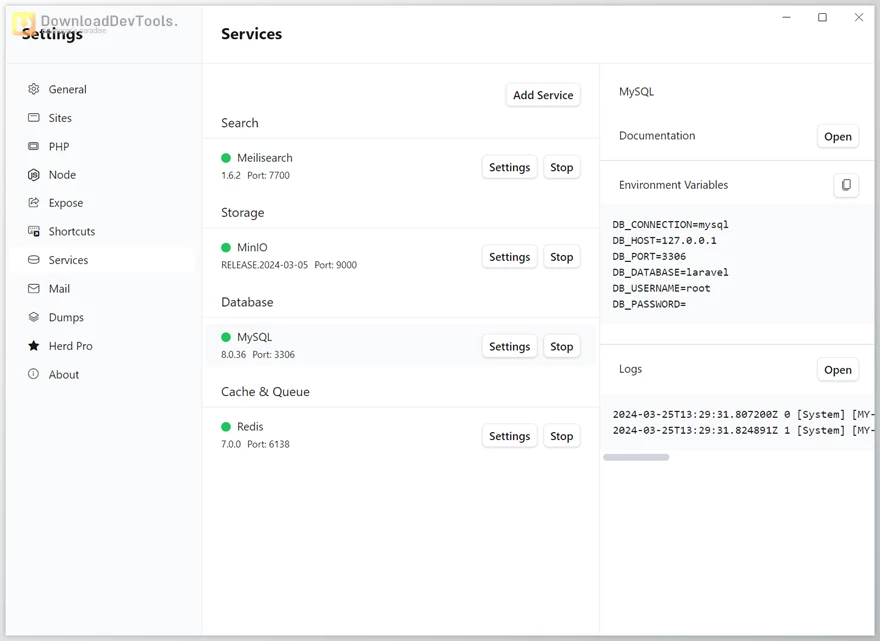Screen dimensions: 880x641
Task: Stop the MySQL service
Action: (561, 346)
